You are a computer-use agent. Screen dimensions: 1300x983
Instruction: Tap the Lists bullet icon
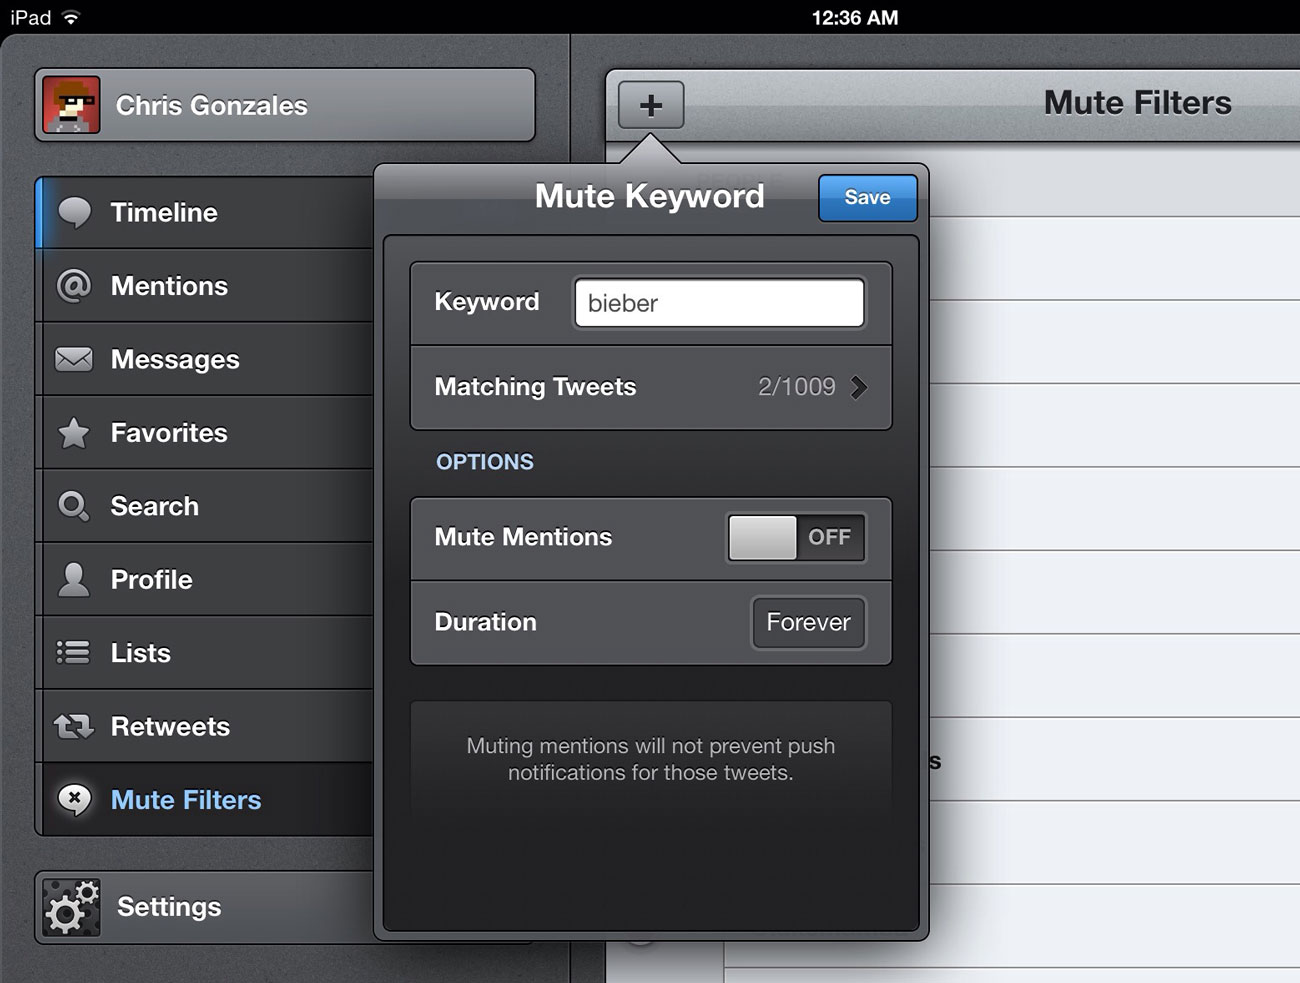[74, 653]
